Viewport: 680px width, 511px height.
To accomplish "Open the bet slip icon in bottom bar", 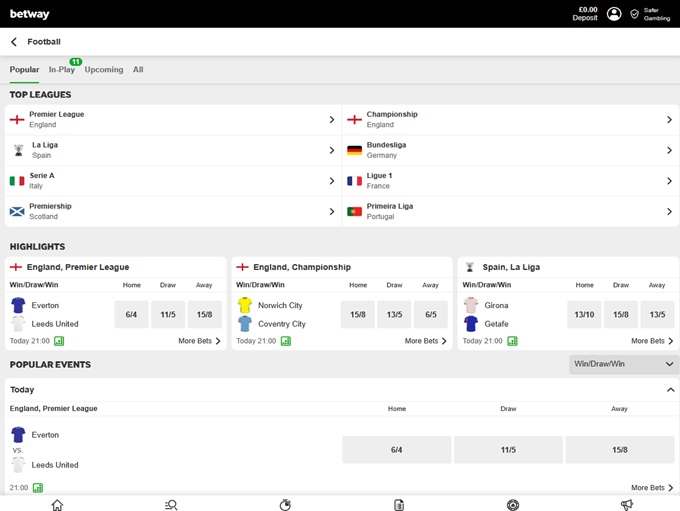I will tap(399, 505).
